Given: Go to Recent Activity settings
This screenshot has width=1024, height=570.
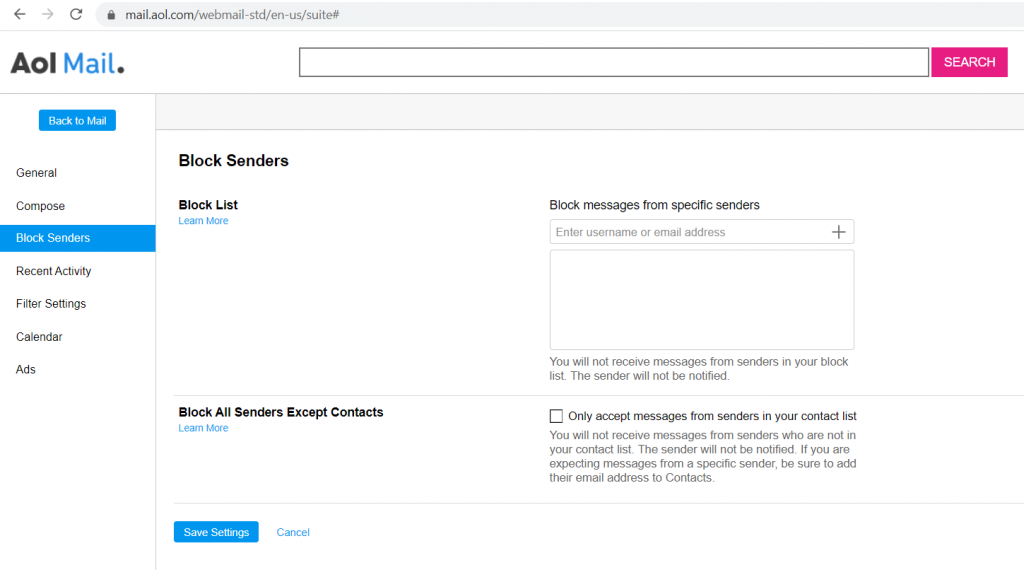Looking at the screenshot, I should pos(54,271).
